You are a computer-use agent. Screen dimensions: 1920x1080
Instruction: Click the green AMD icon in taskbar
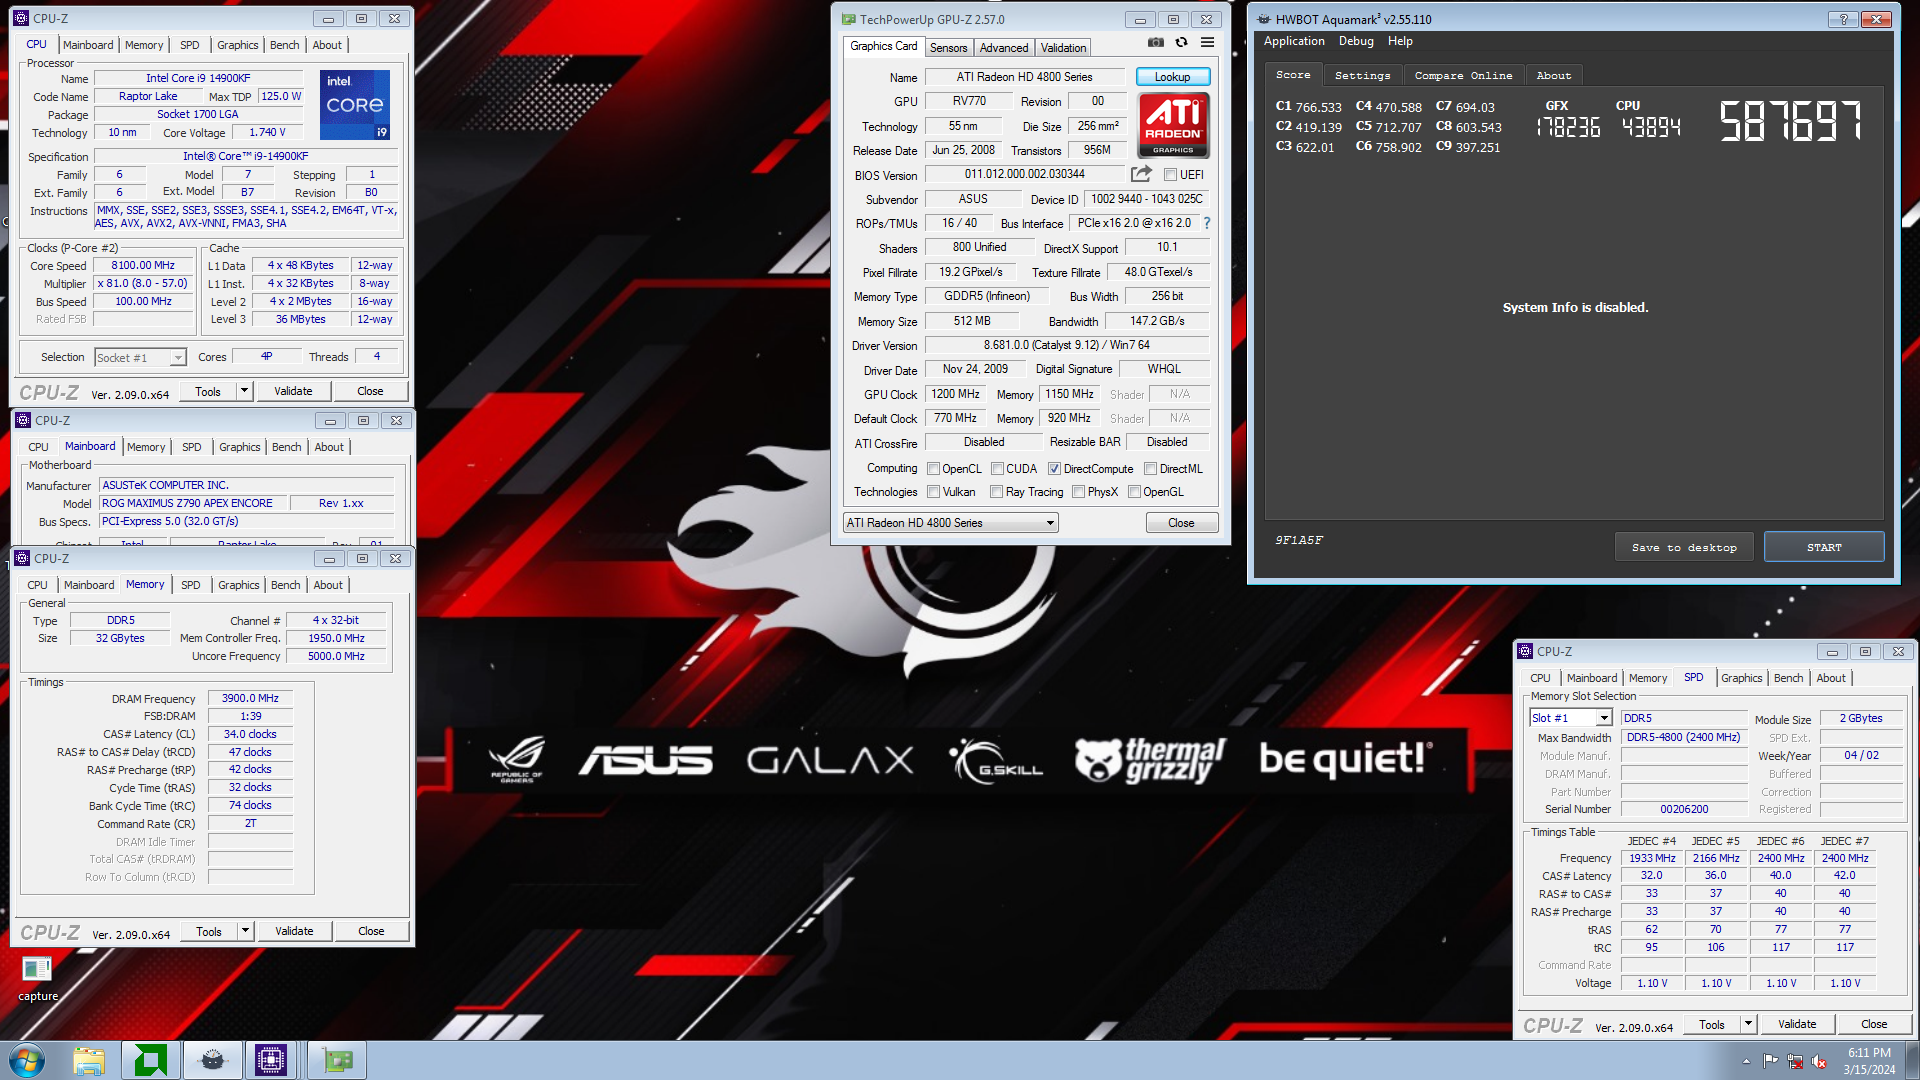click(151, 1060)
